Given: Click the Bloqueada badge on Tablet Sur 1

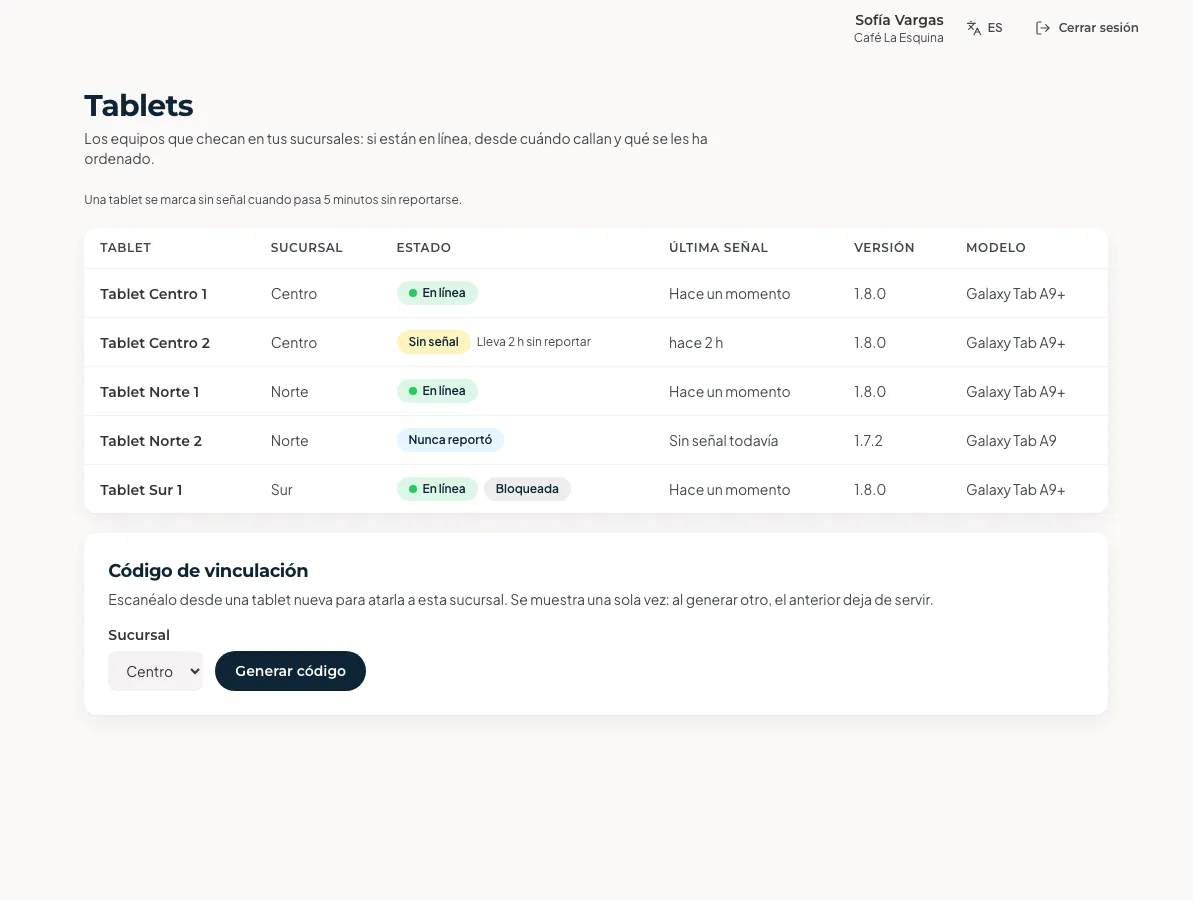Looking at the screenshot, I should 527,489.
